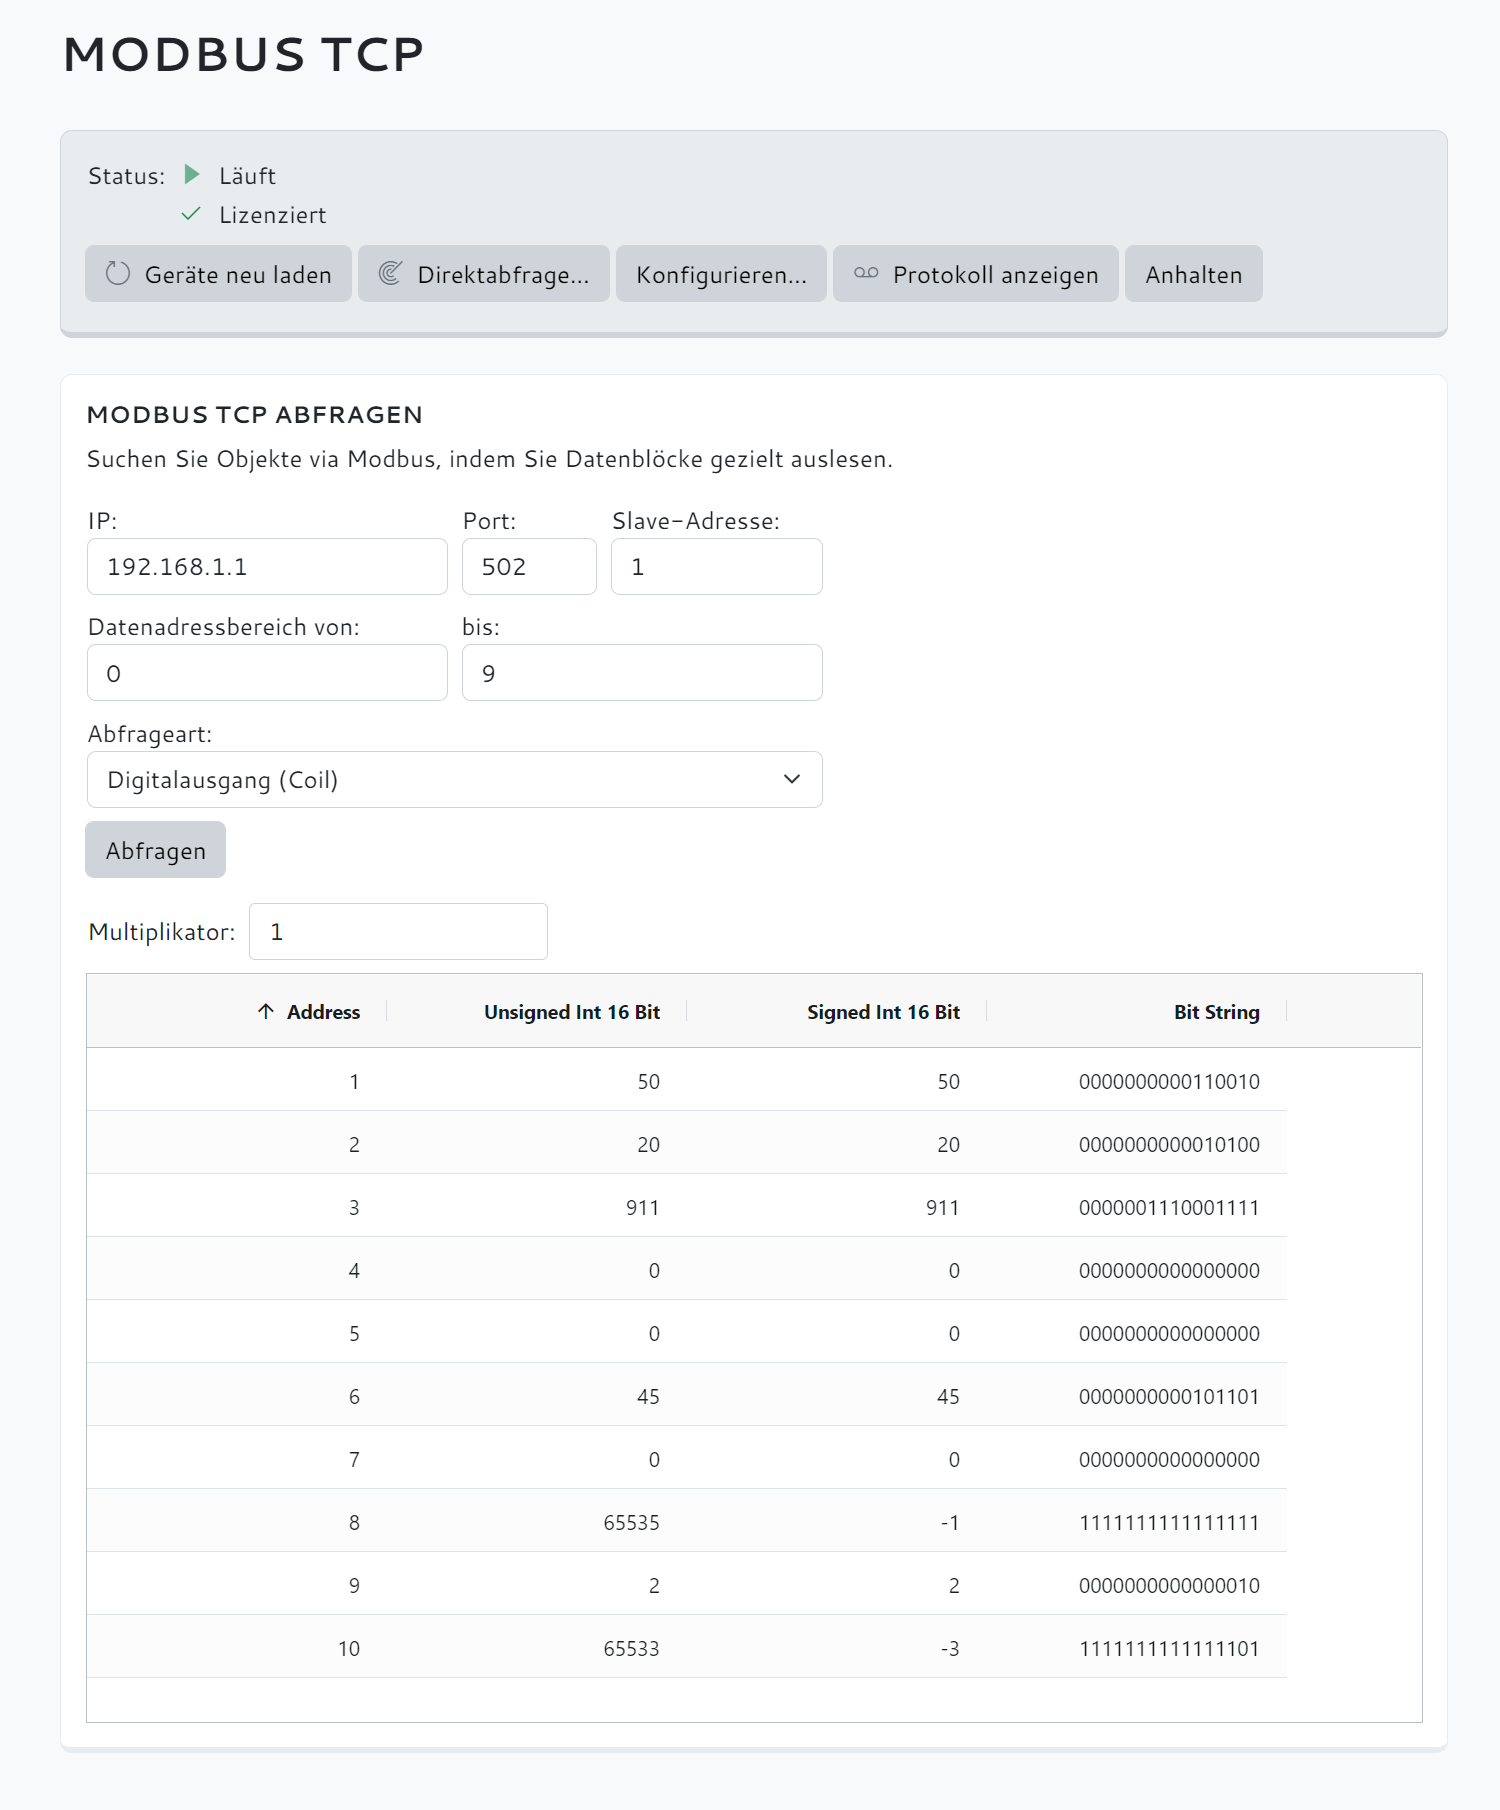Stop the service with Anhalten
The image size is (1500, 1810).
1194,274
